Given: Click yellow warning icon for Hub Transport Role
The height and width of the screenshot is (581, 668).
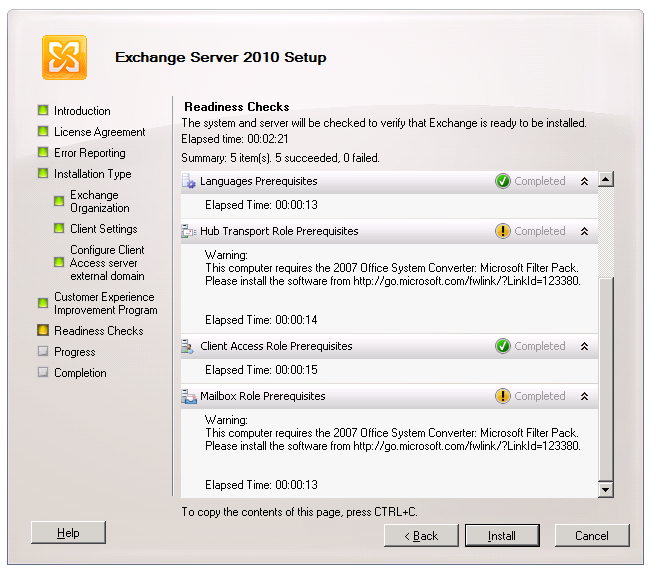Looking at the screenshot, I should click(503, 231).
